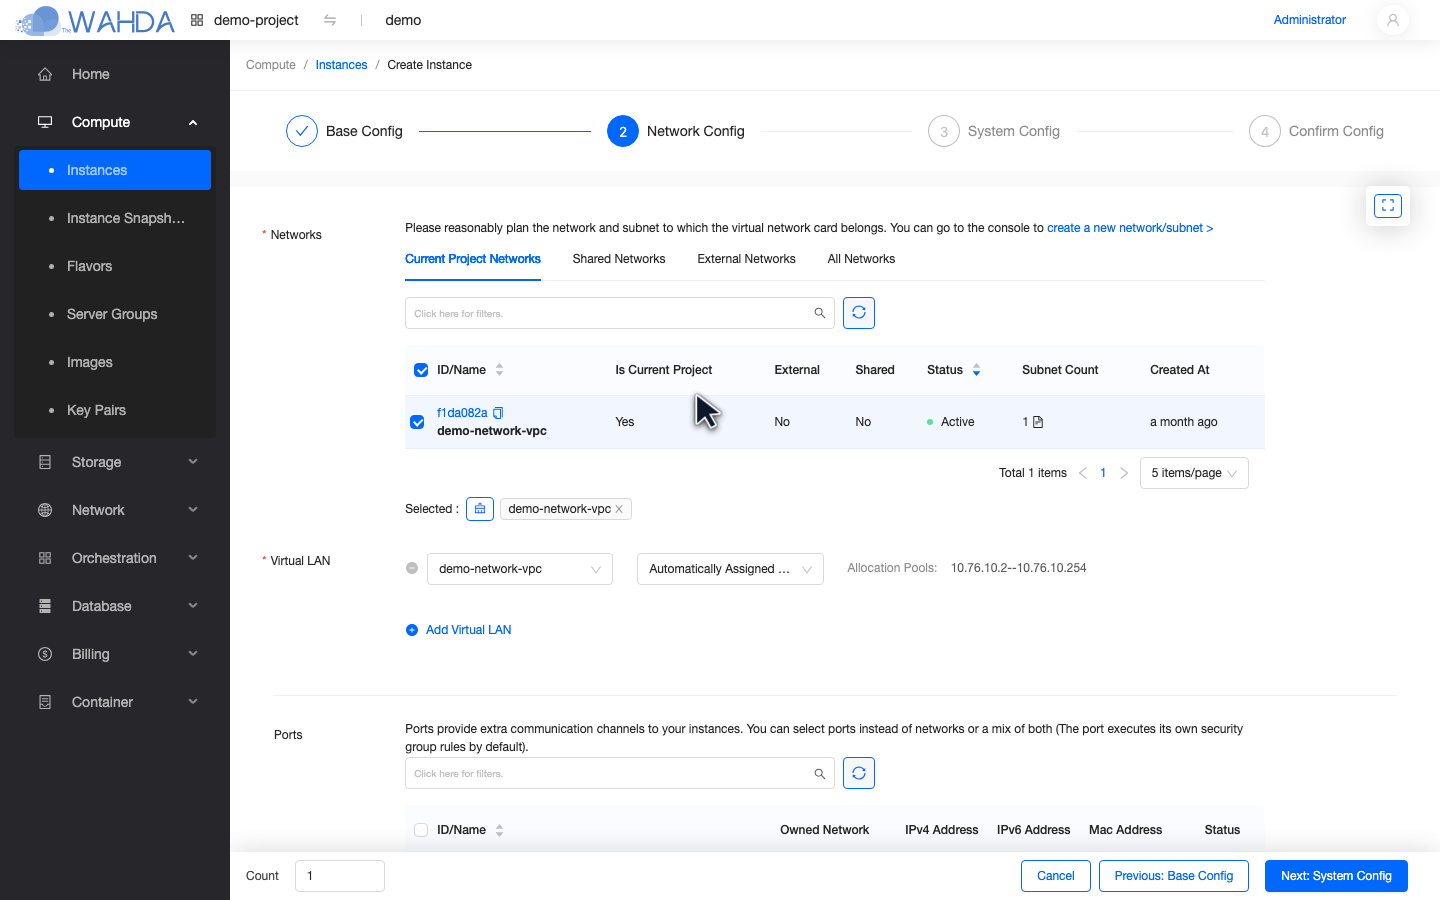Expand the Storage menu chevron
This screenshot has height=900, width=1440.
coord(193,462)
